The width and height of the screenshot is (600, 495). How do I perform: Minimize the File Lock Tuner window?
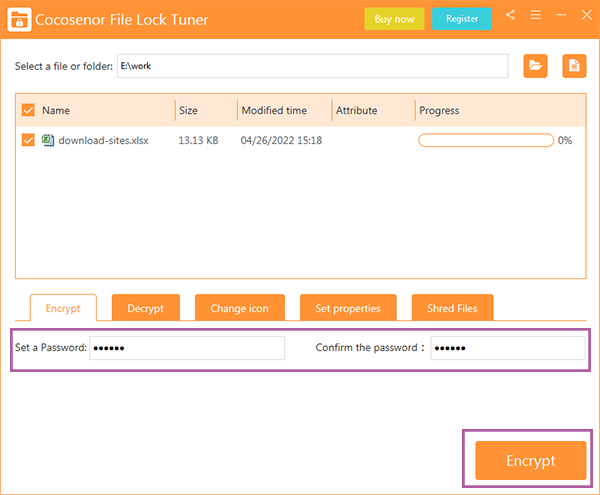[x=561, y=15]
